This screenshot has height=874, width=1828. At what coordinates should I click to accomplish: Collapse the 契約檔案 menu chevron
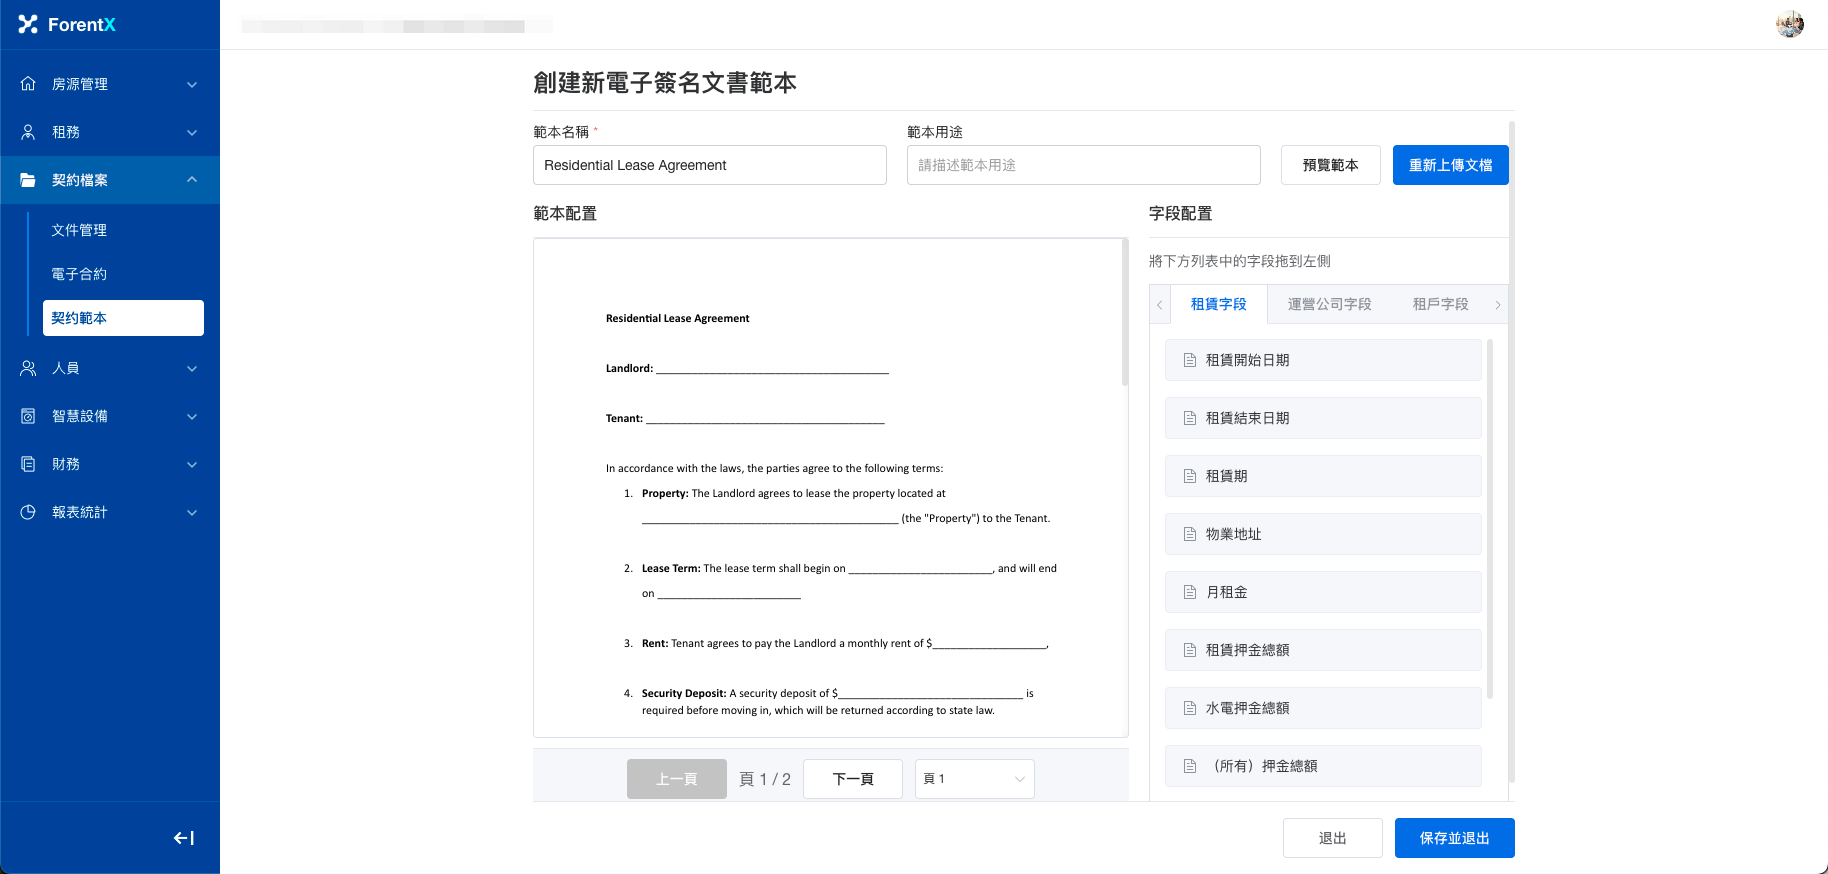click(192, 180)
